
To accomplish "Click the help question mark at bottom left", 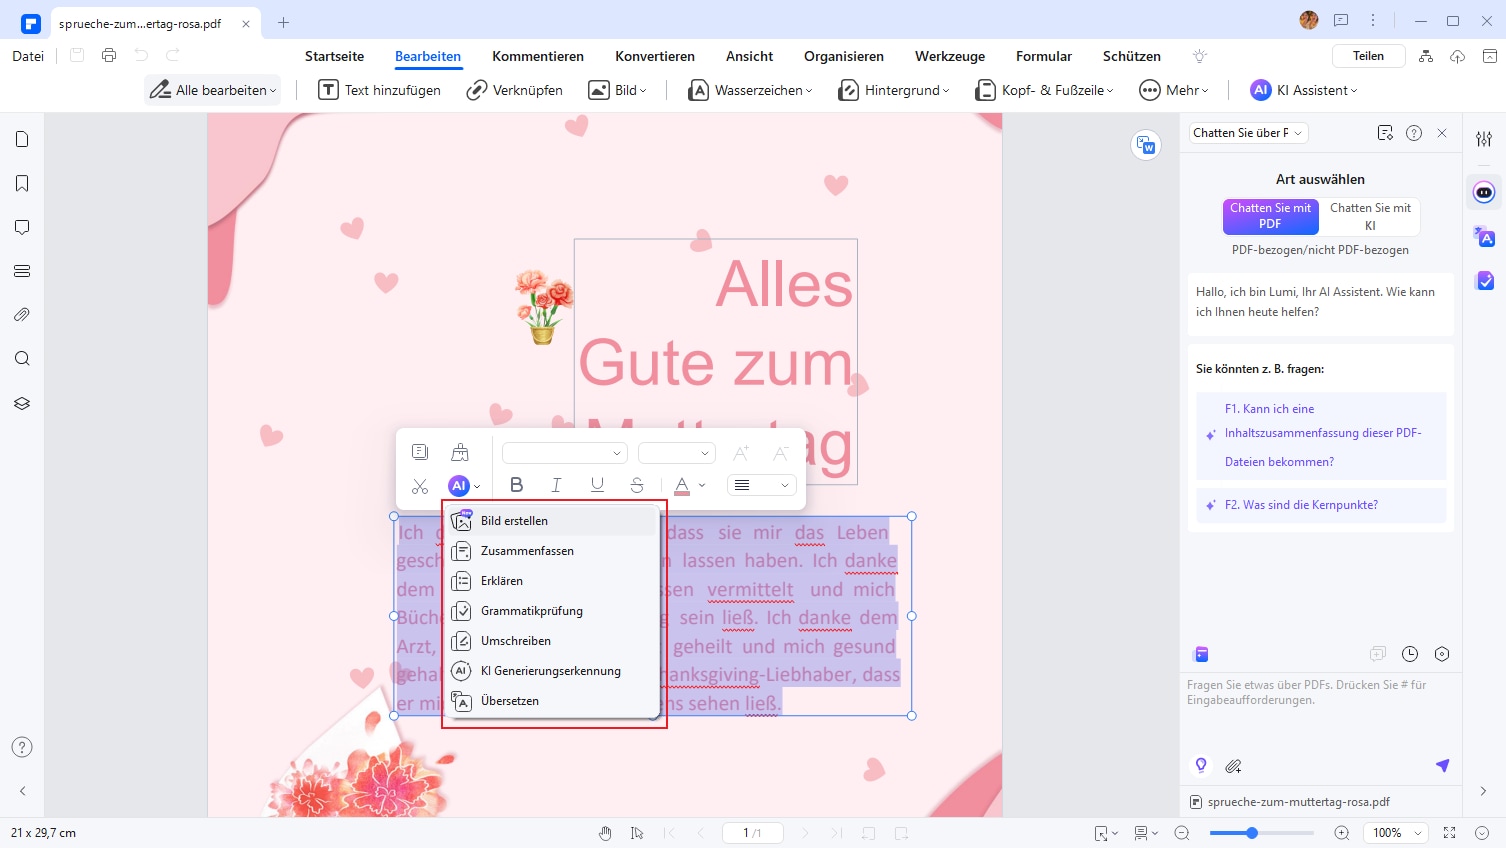I will click(22, 747).
